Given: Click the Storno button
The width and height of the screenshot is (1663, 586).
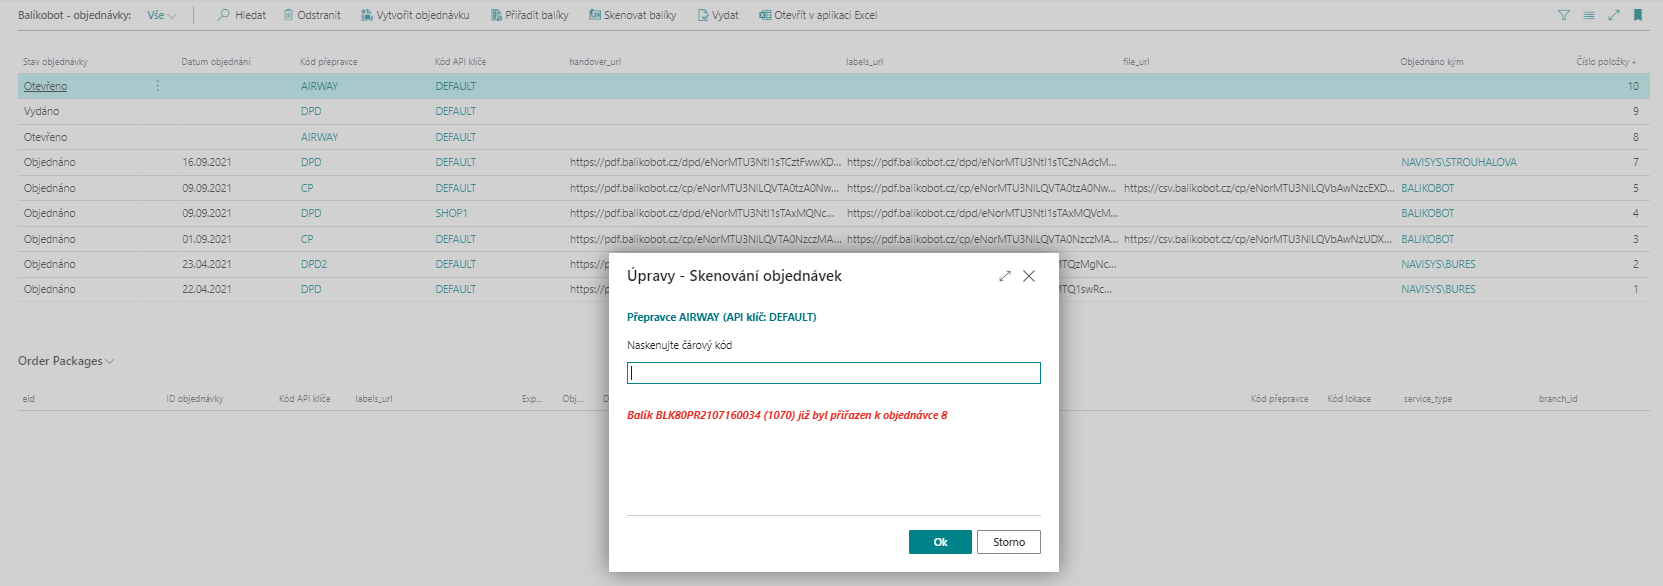Looking at the screenshot, I should tap(1009, 542).
